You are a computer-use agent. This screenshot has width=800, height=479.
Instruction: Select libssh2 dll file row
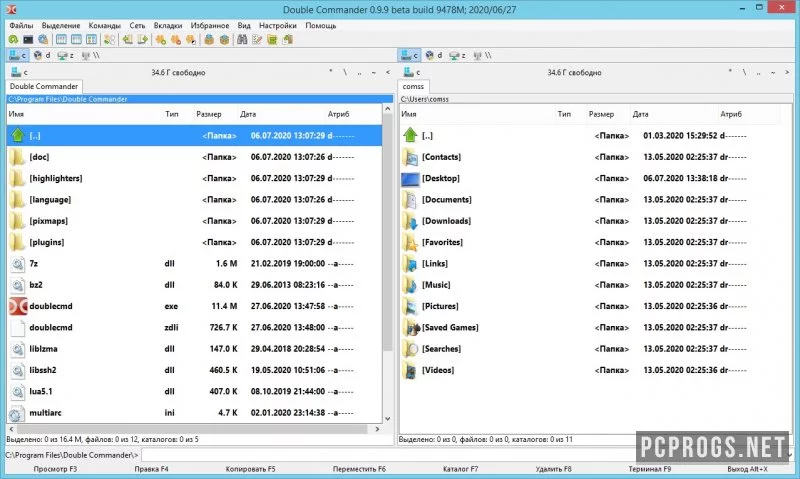pos(194,370)
